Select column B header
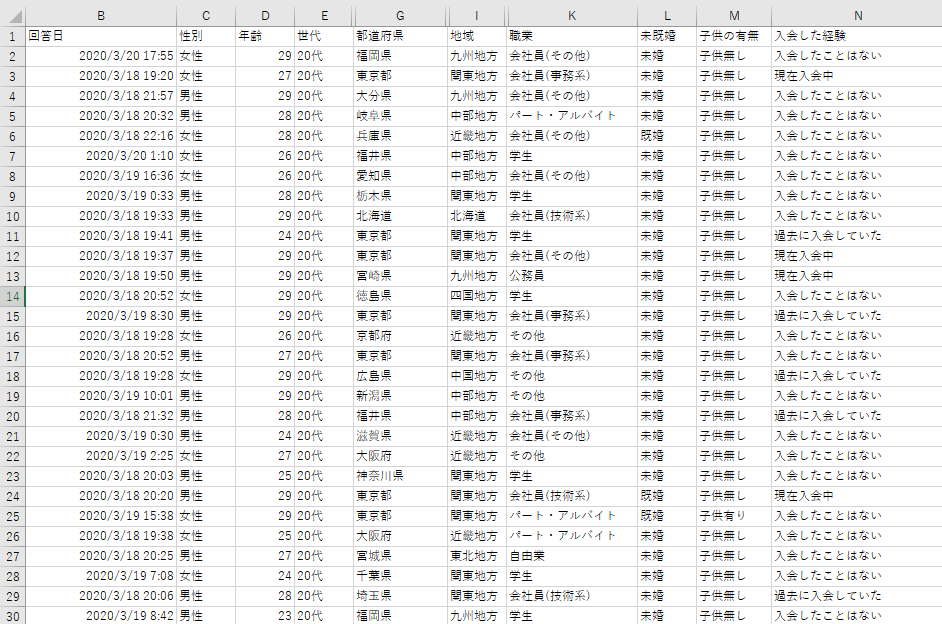This screenshot has width=942, height=624. tap(100, 15)
